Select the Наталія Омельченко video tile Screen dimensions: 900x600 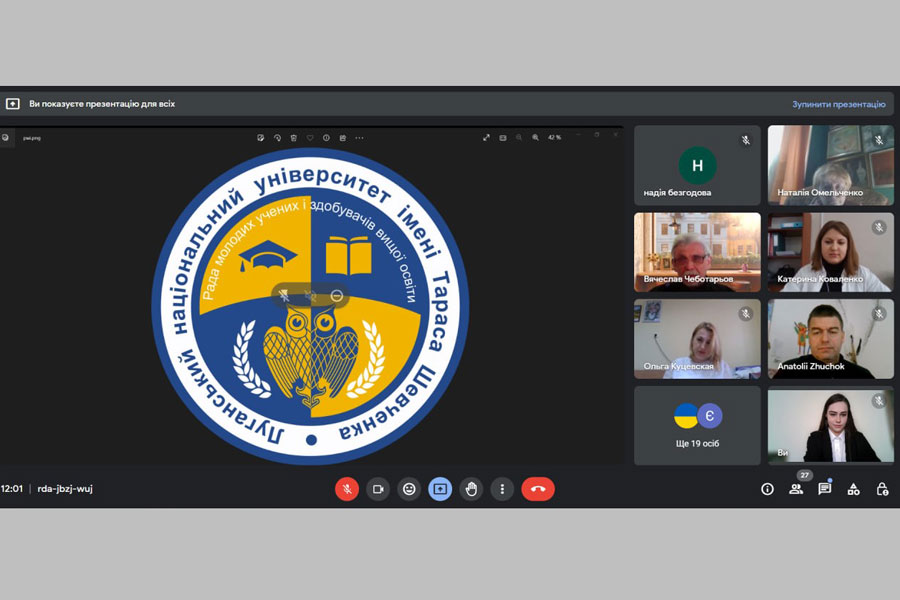[x=831, y=165]
